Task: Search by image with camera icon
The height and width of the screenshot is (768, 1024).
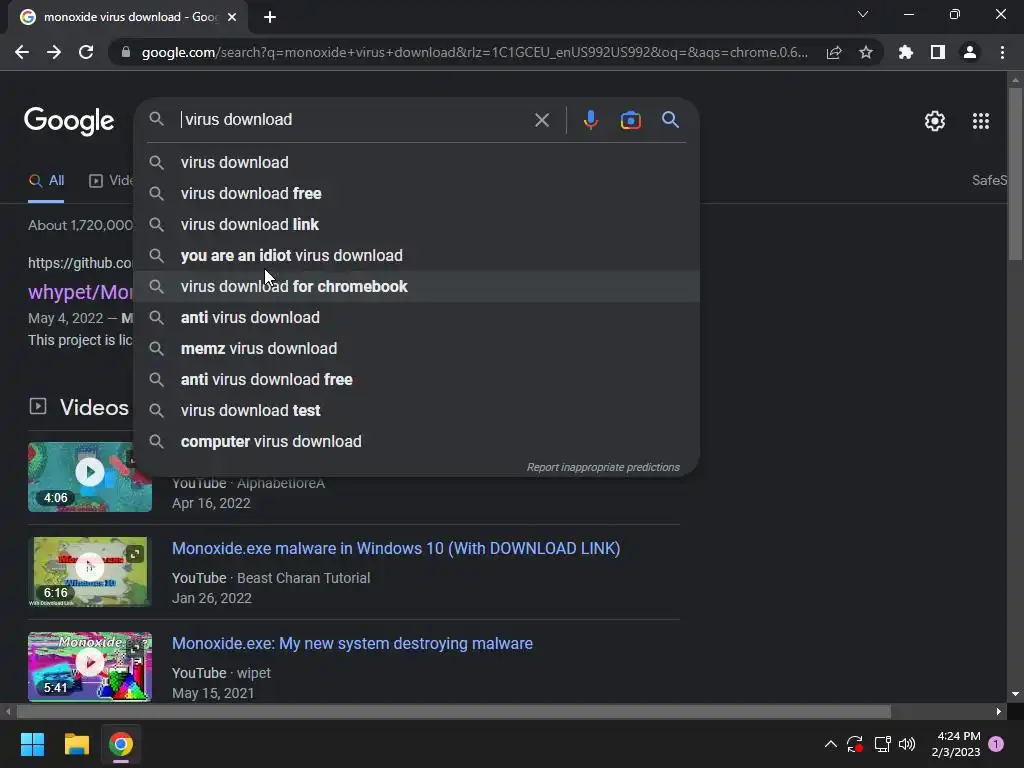Action: [x=630, y=120]
